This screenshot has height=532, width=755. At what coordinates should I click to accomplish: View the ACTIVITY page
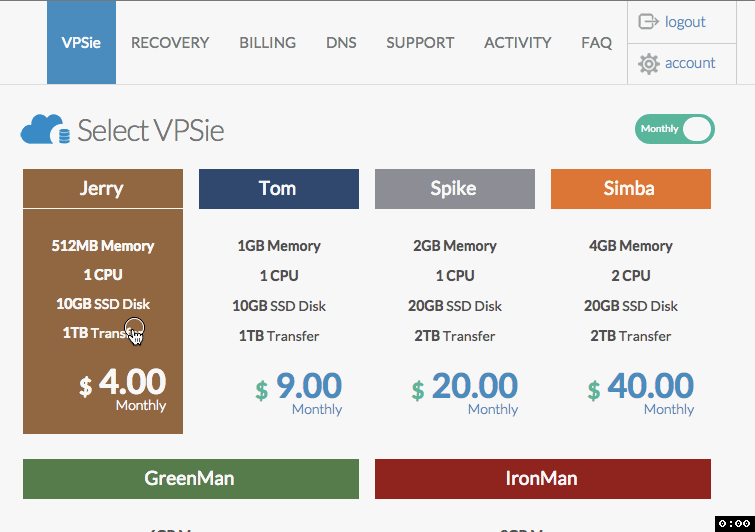pyautogui.click(x=518, y=43)
